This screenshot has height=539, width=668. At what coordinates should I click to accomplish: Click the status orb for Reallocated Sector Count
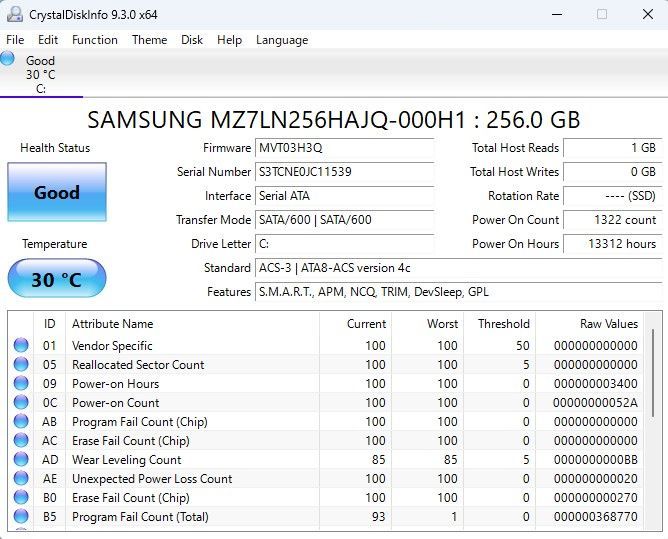21,364
